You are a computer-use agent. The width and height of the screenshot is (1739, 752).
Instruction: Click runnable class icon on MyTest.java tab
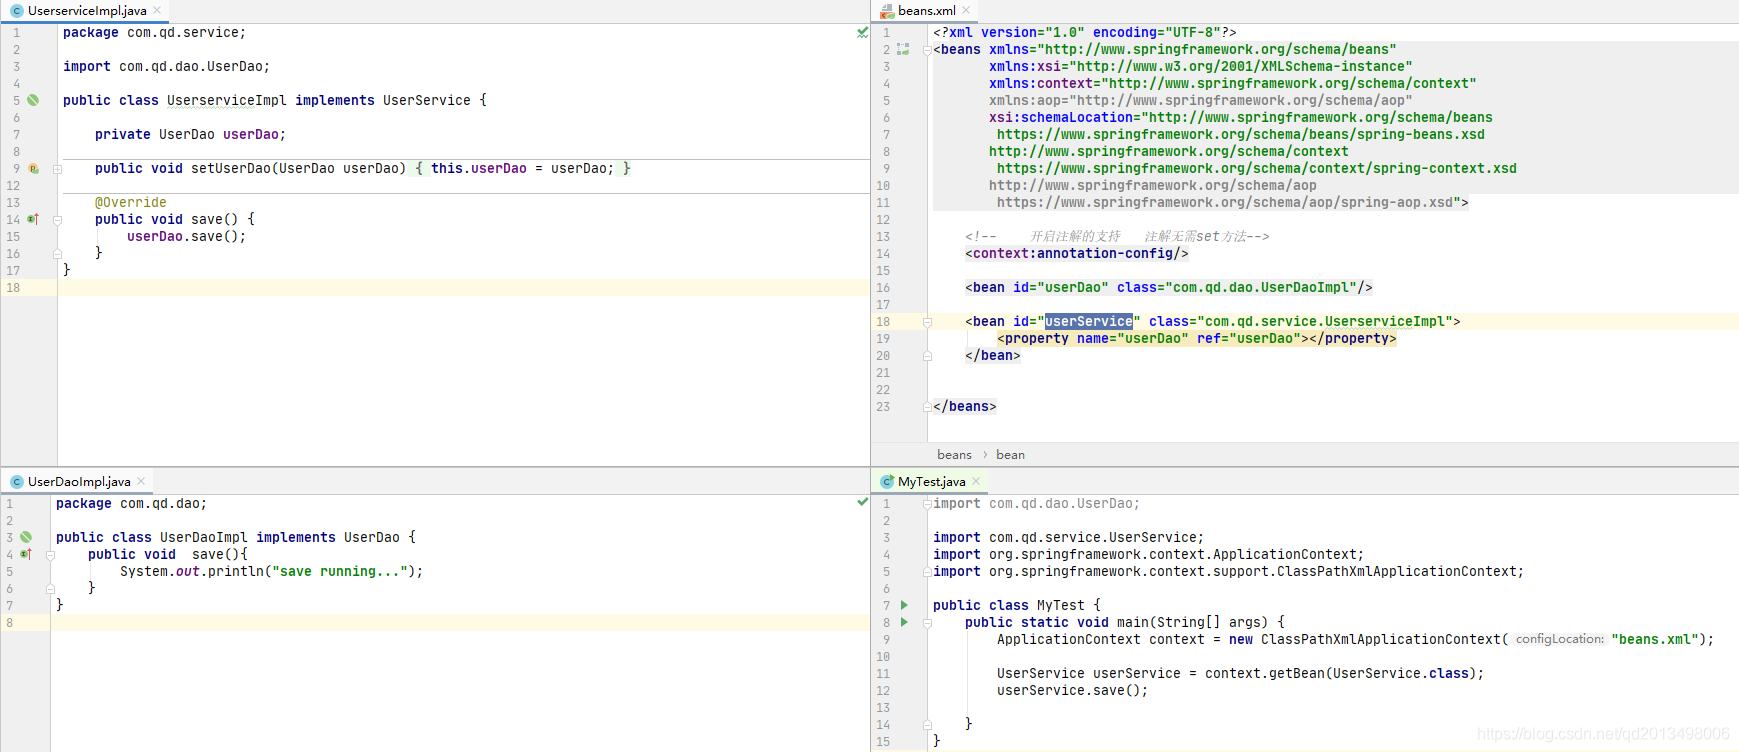887,482
